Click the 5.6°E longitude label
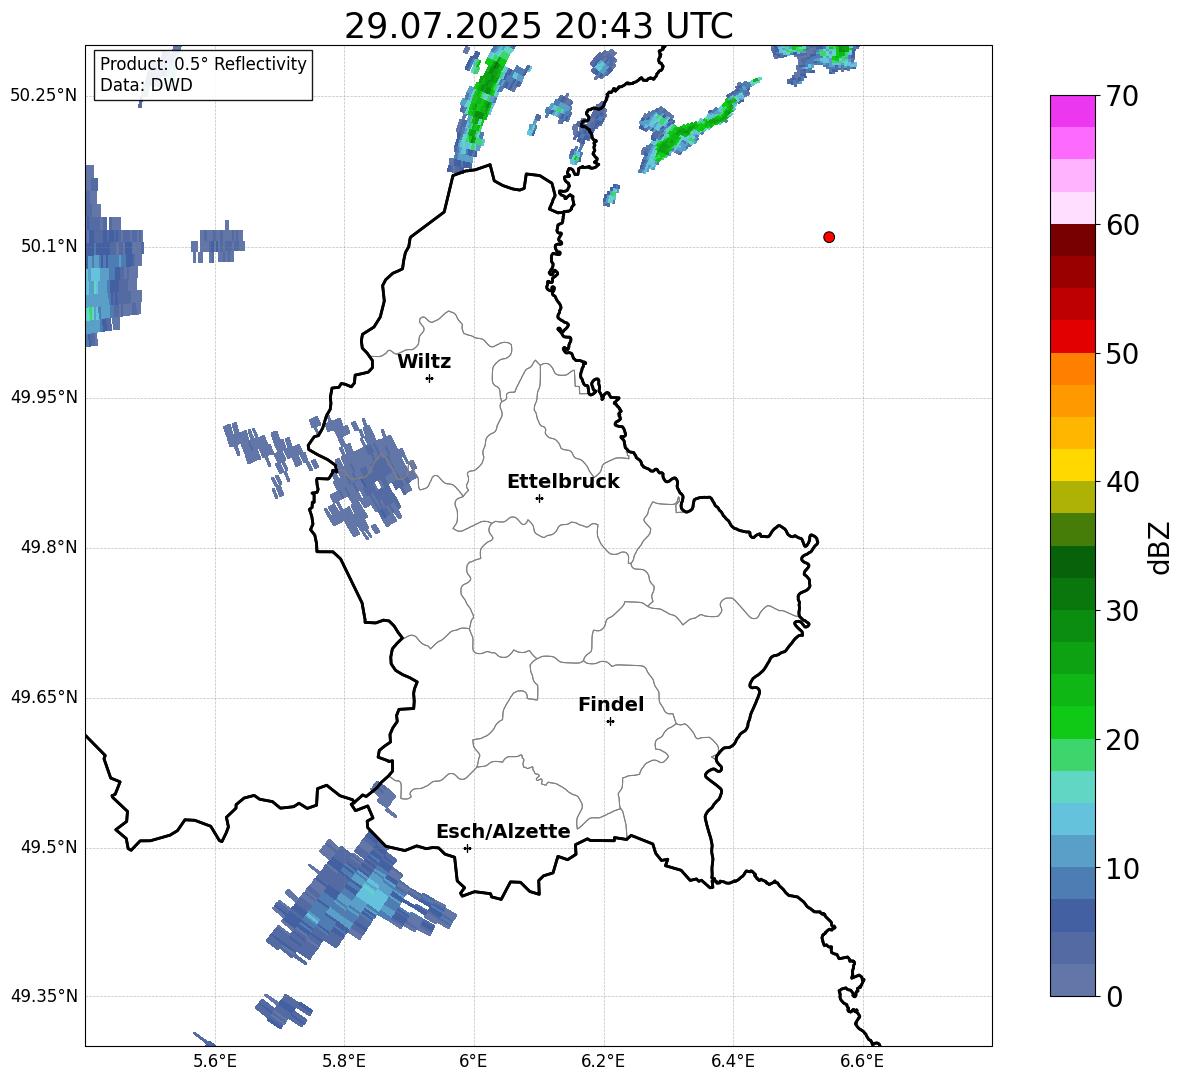 [x=214, y=1061]
